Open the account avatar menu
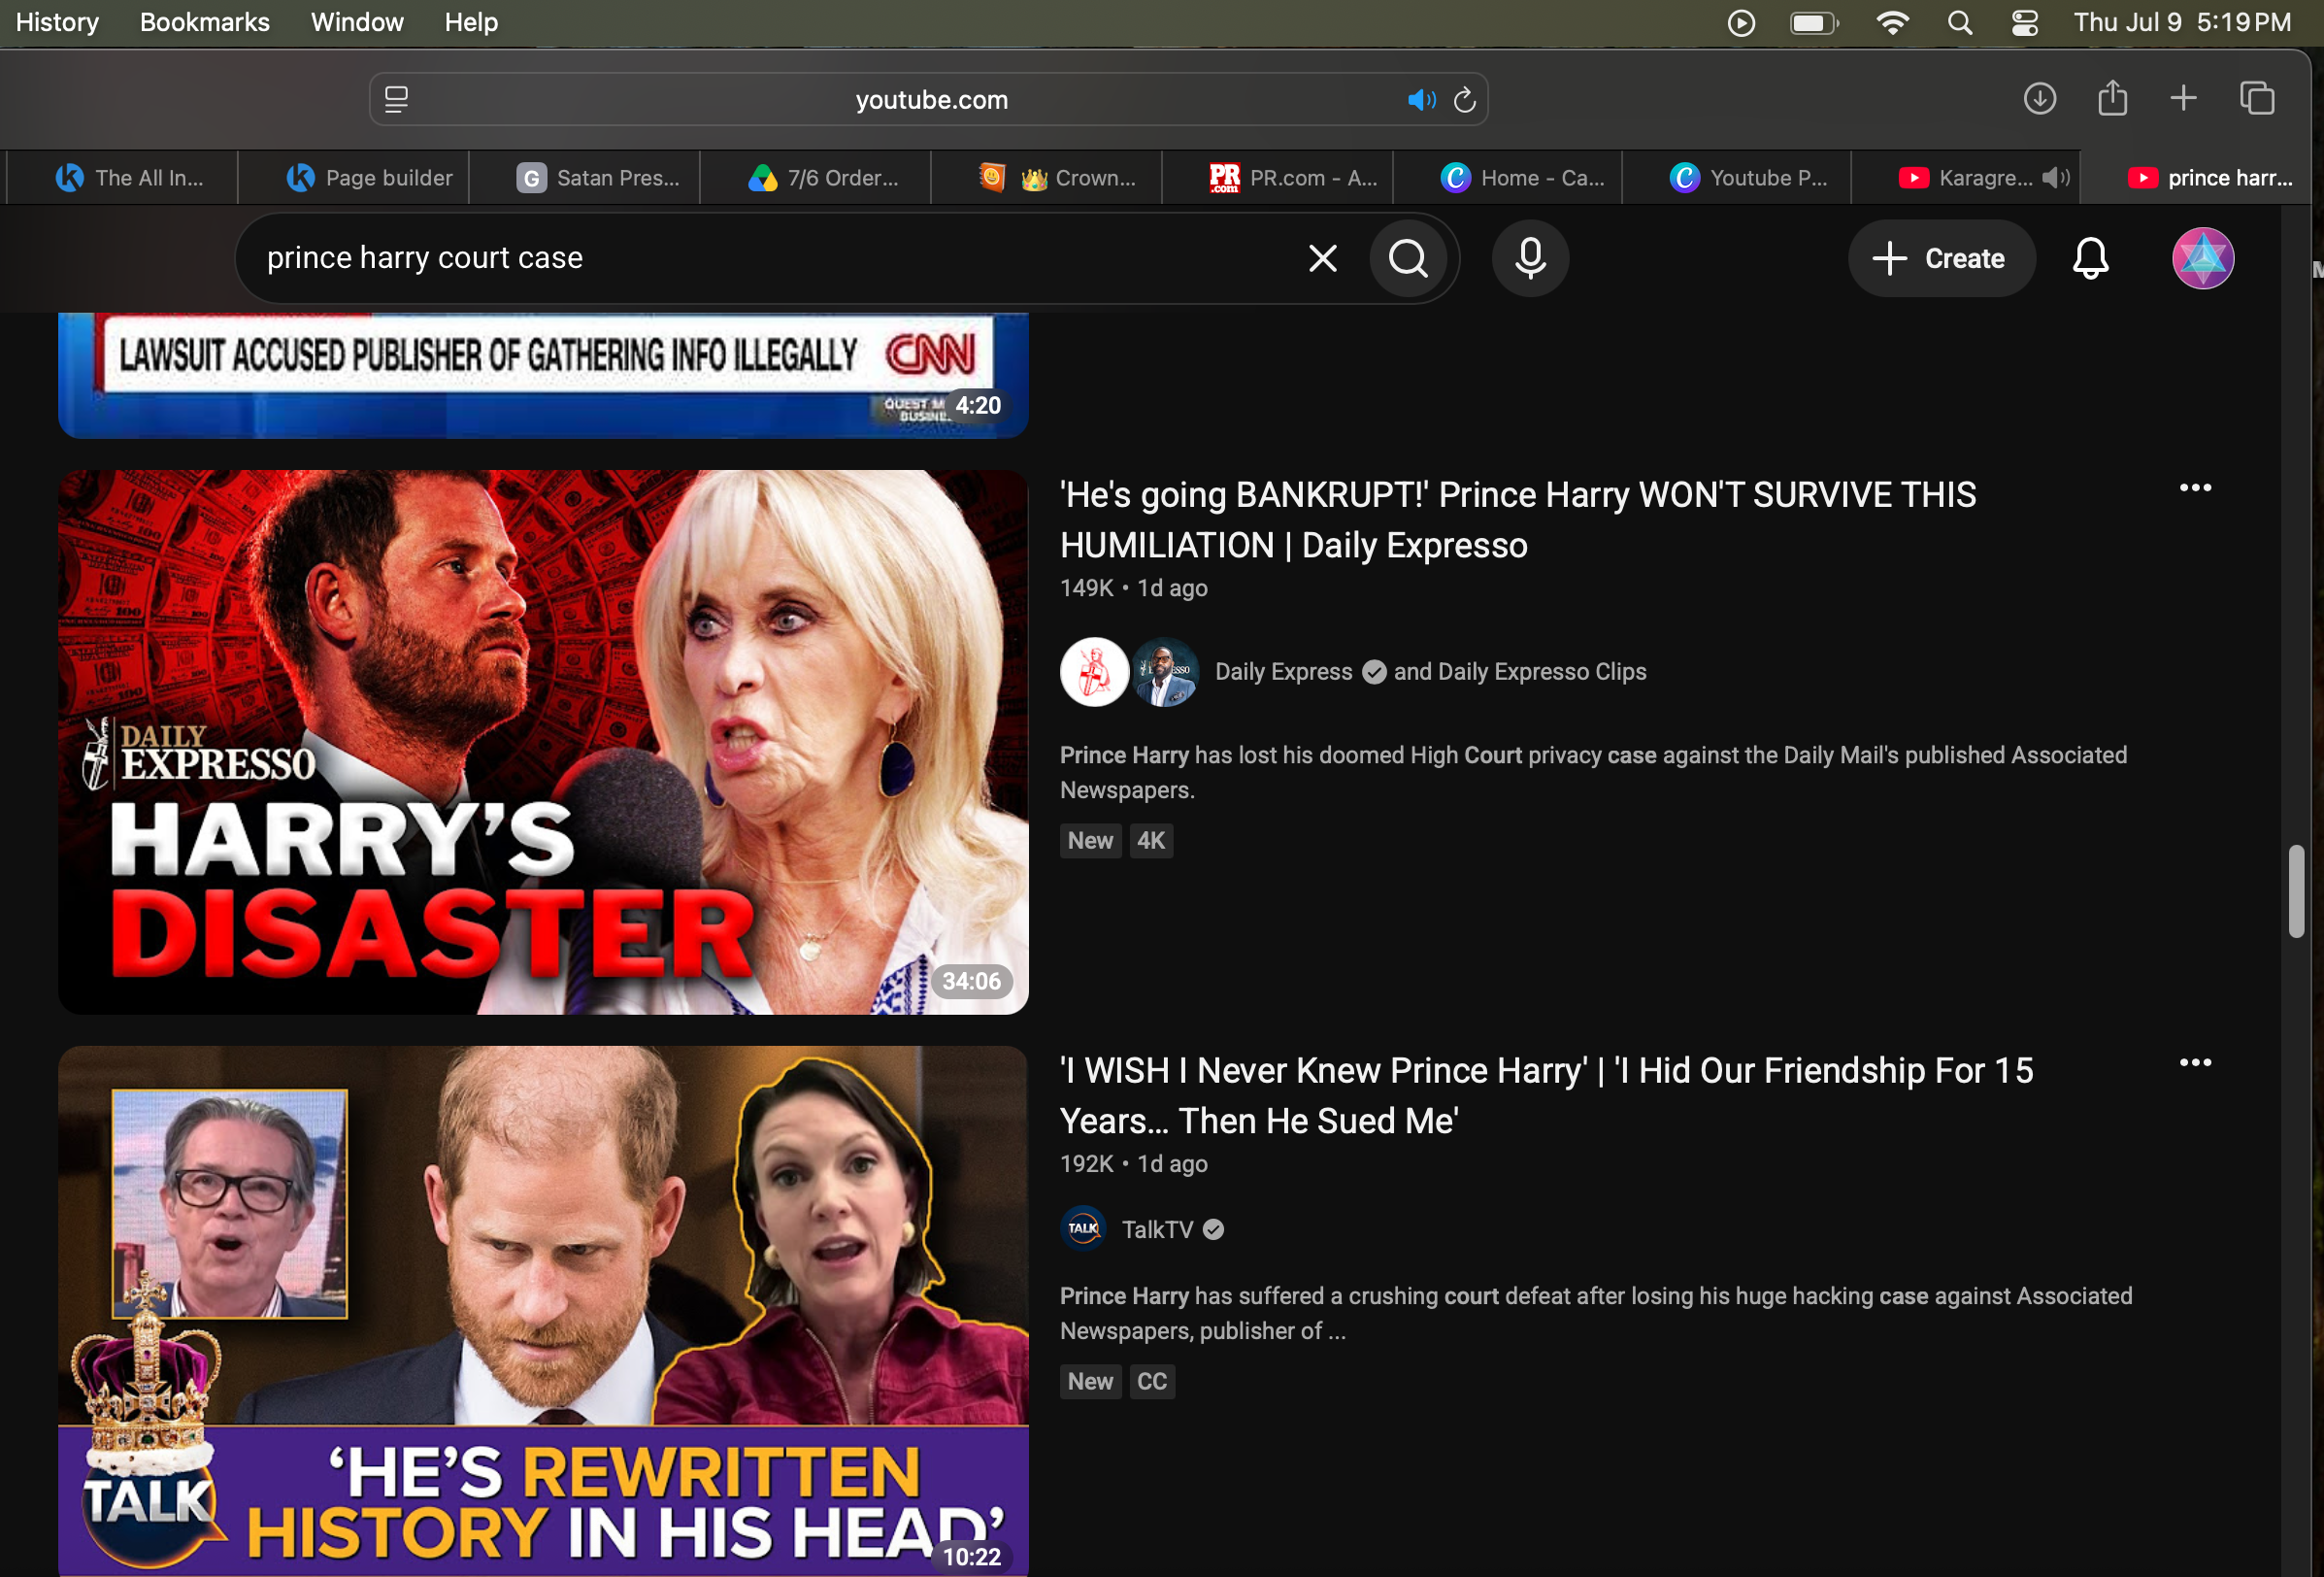The height and width of the screenshot is (1577, 2324). (2203, 258)
